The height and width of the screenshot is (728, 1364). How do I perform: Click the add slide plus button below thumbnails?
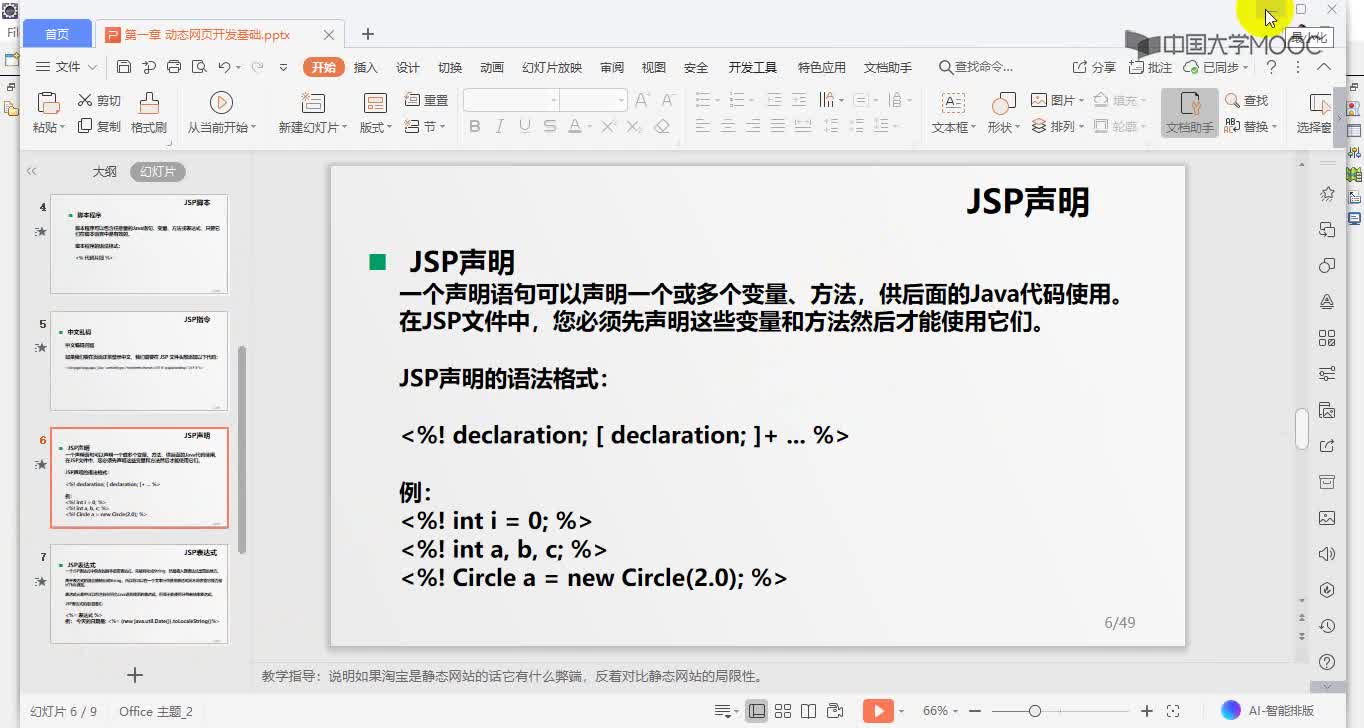135,676
